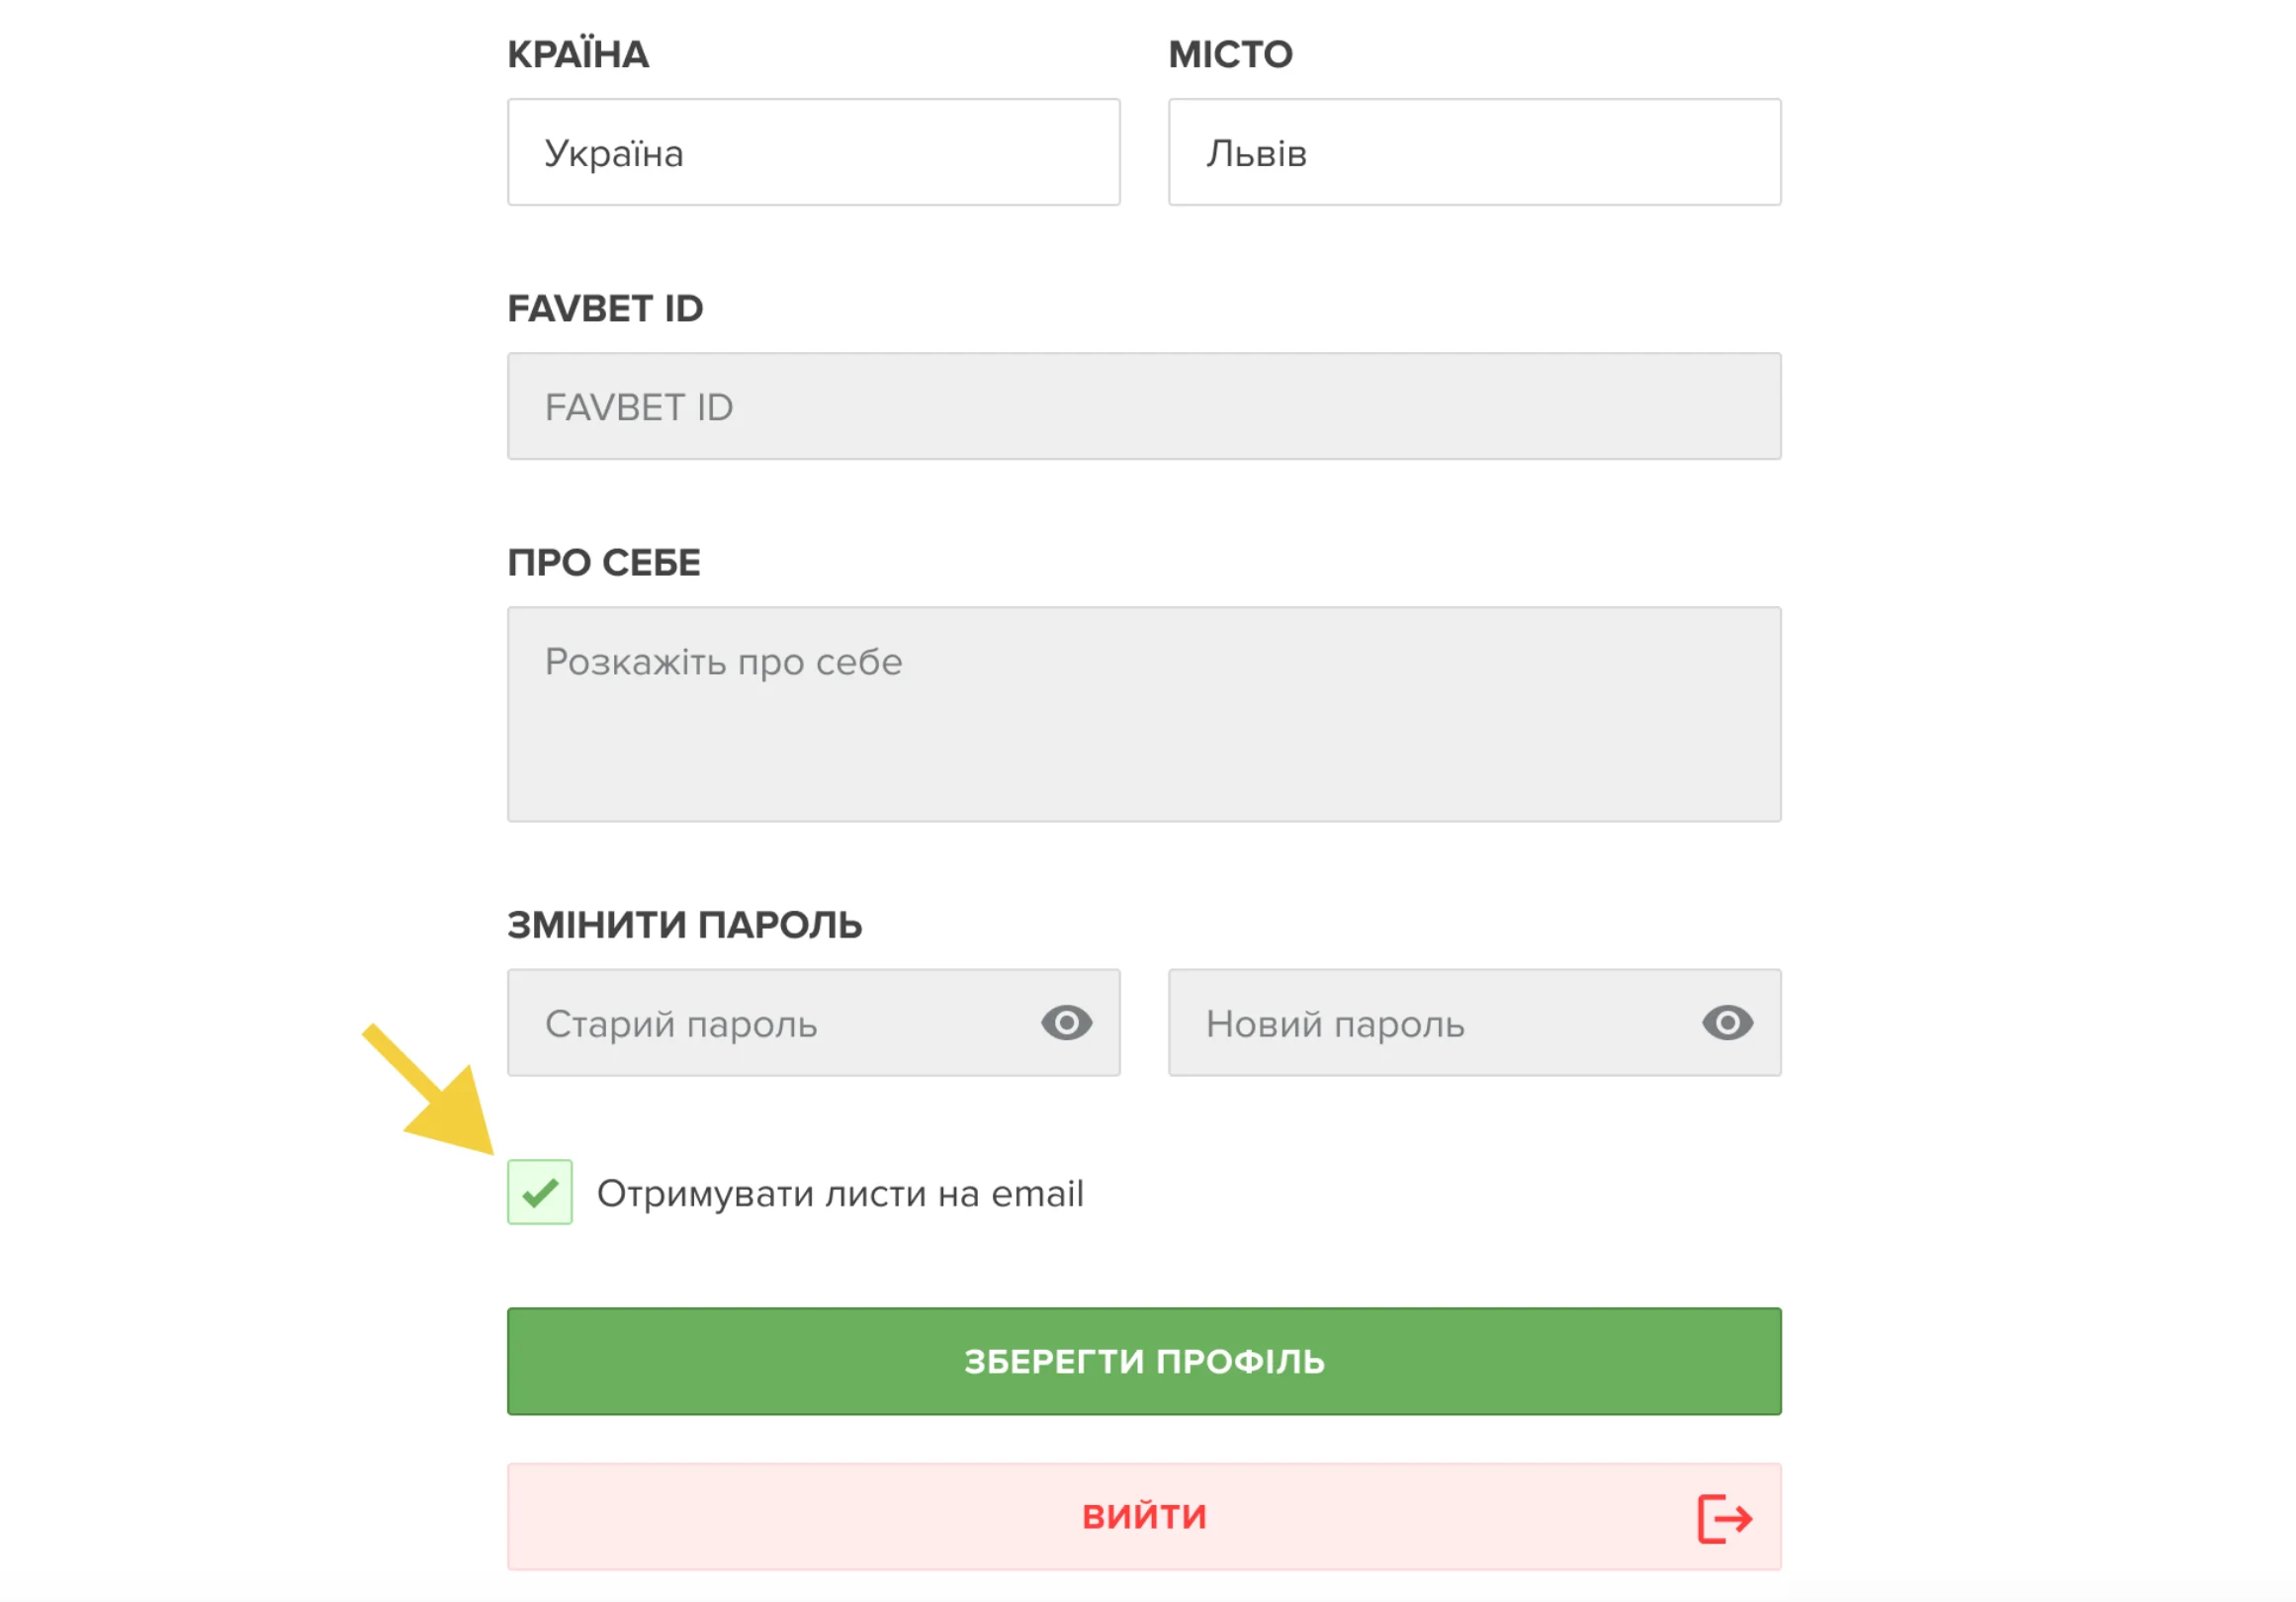The height and width of the screenshot is (1602, 2296).
Task: Focus the Країна field containing Україна
Action: coord(813,153)
